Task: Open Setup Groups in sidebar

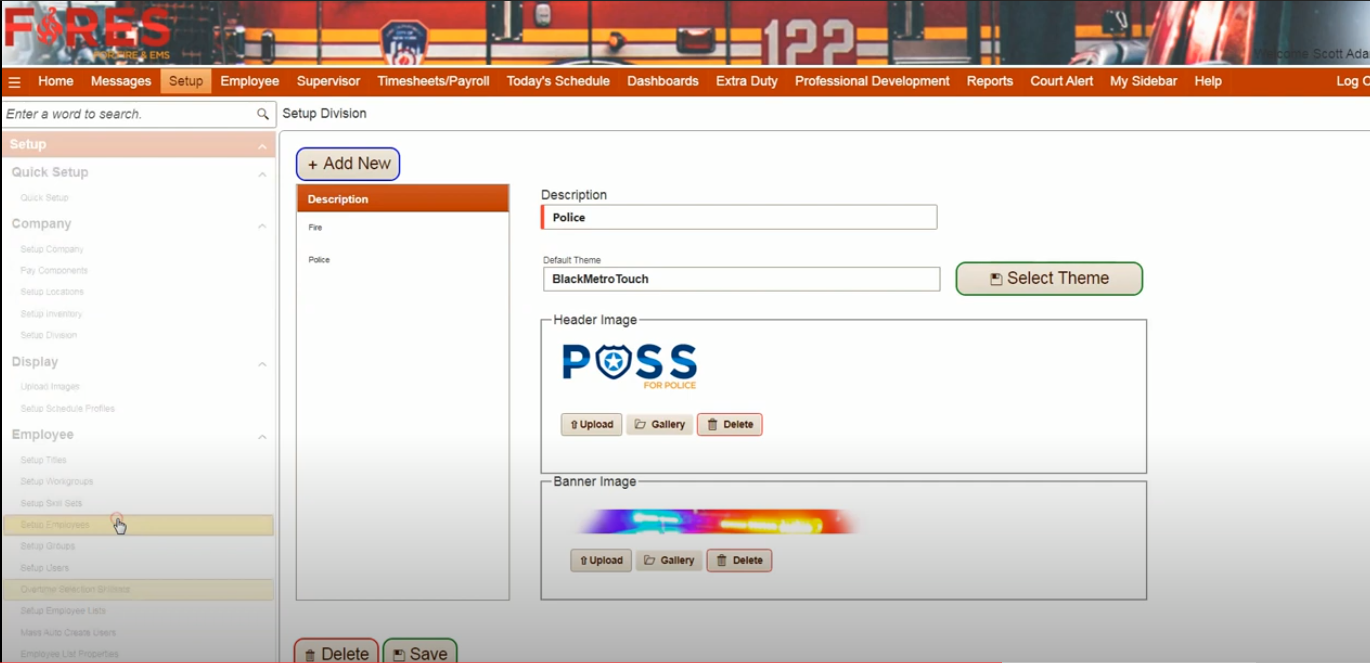Action: 48,547
